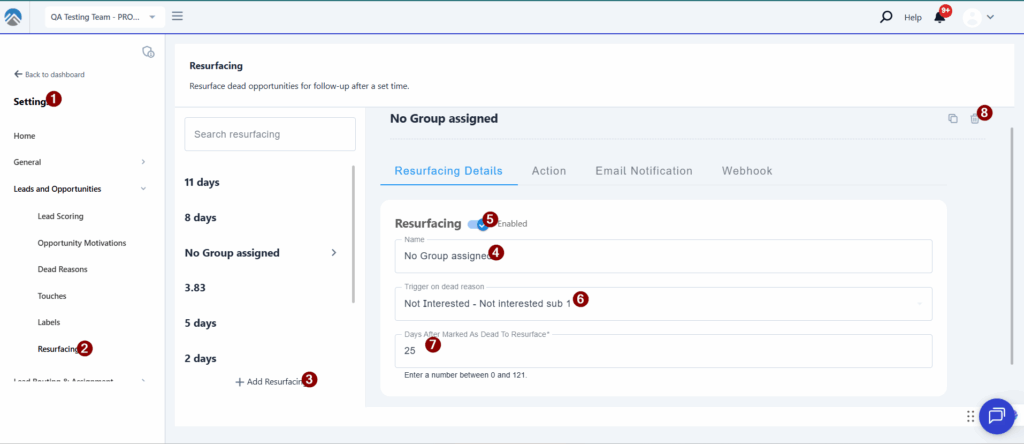Image resolution: width=1024 pixels, height=444 pixels.
Task: Click the sidebar settings clock icon
Action: point(148,51)
